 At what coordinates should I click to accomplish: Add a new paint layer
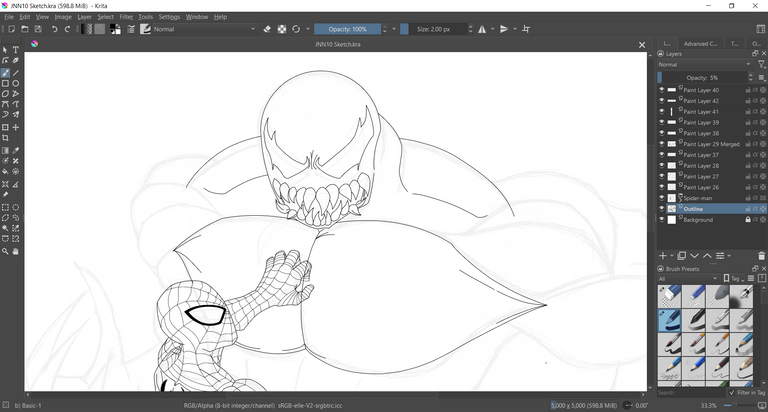663,256
